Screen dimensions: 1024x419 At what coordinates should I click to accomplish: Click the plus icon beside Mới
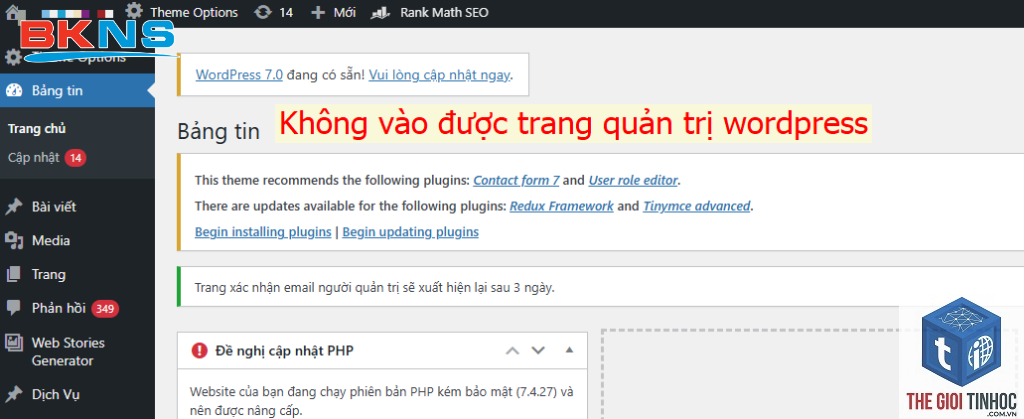coord(317,12)
